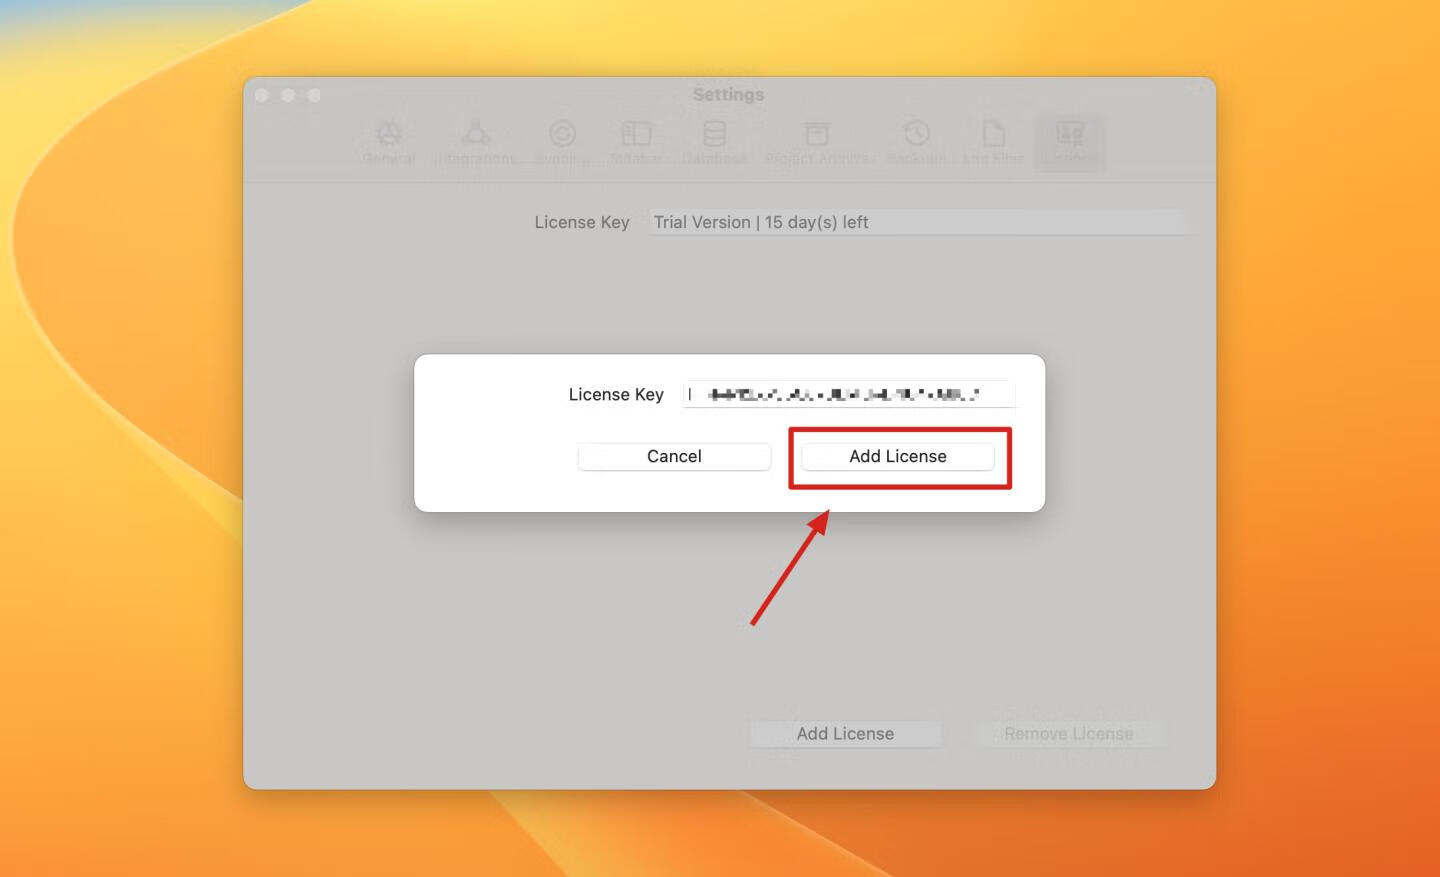The width and height of the screenshot is (1440, 877).
Task: Open the General settings tab
Action: [389, 143]
